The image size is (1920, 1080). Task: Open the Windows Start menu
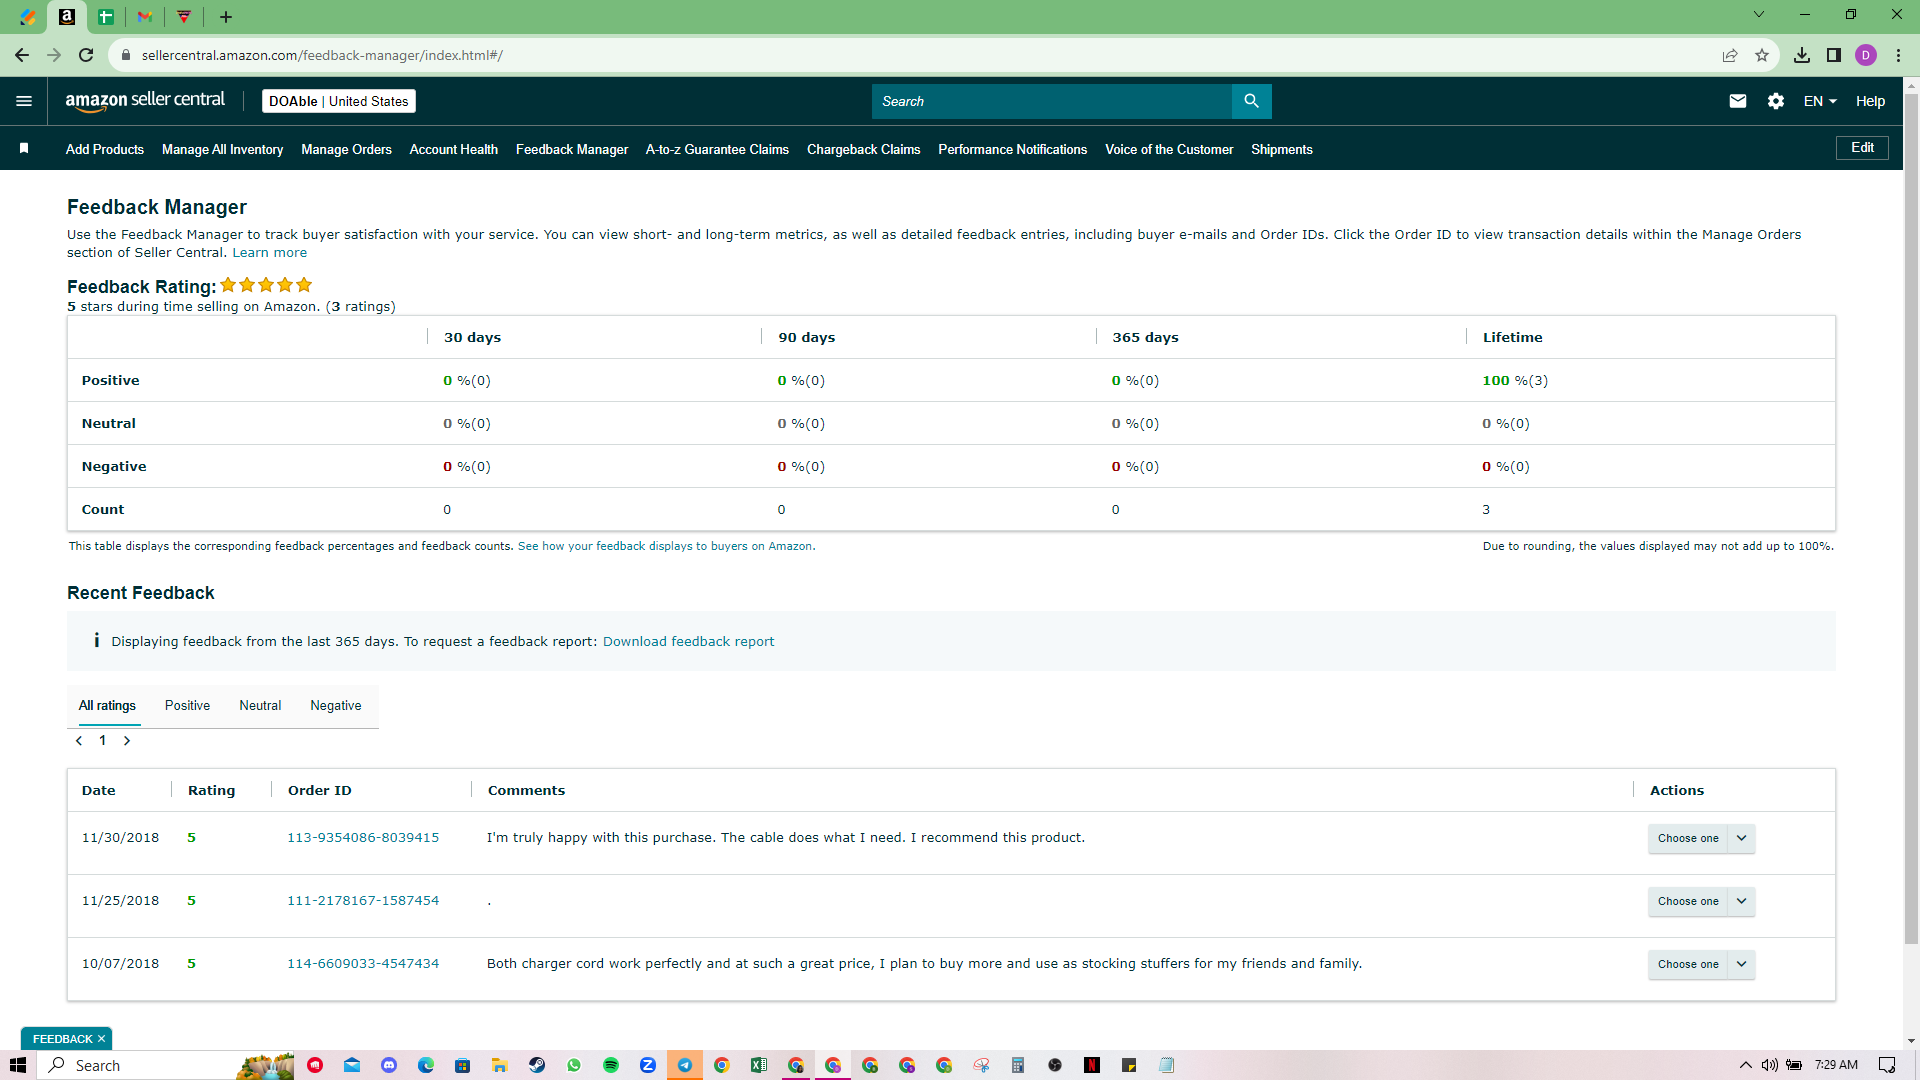18,1065
